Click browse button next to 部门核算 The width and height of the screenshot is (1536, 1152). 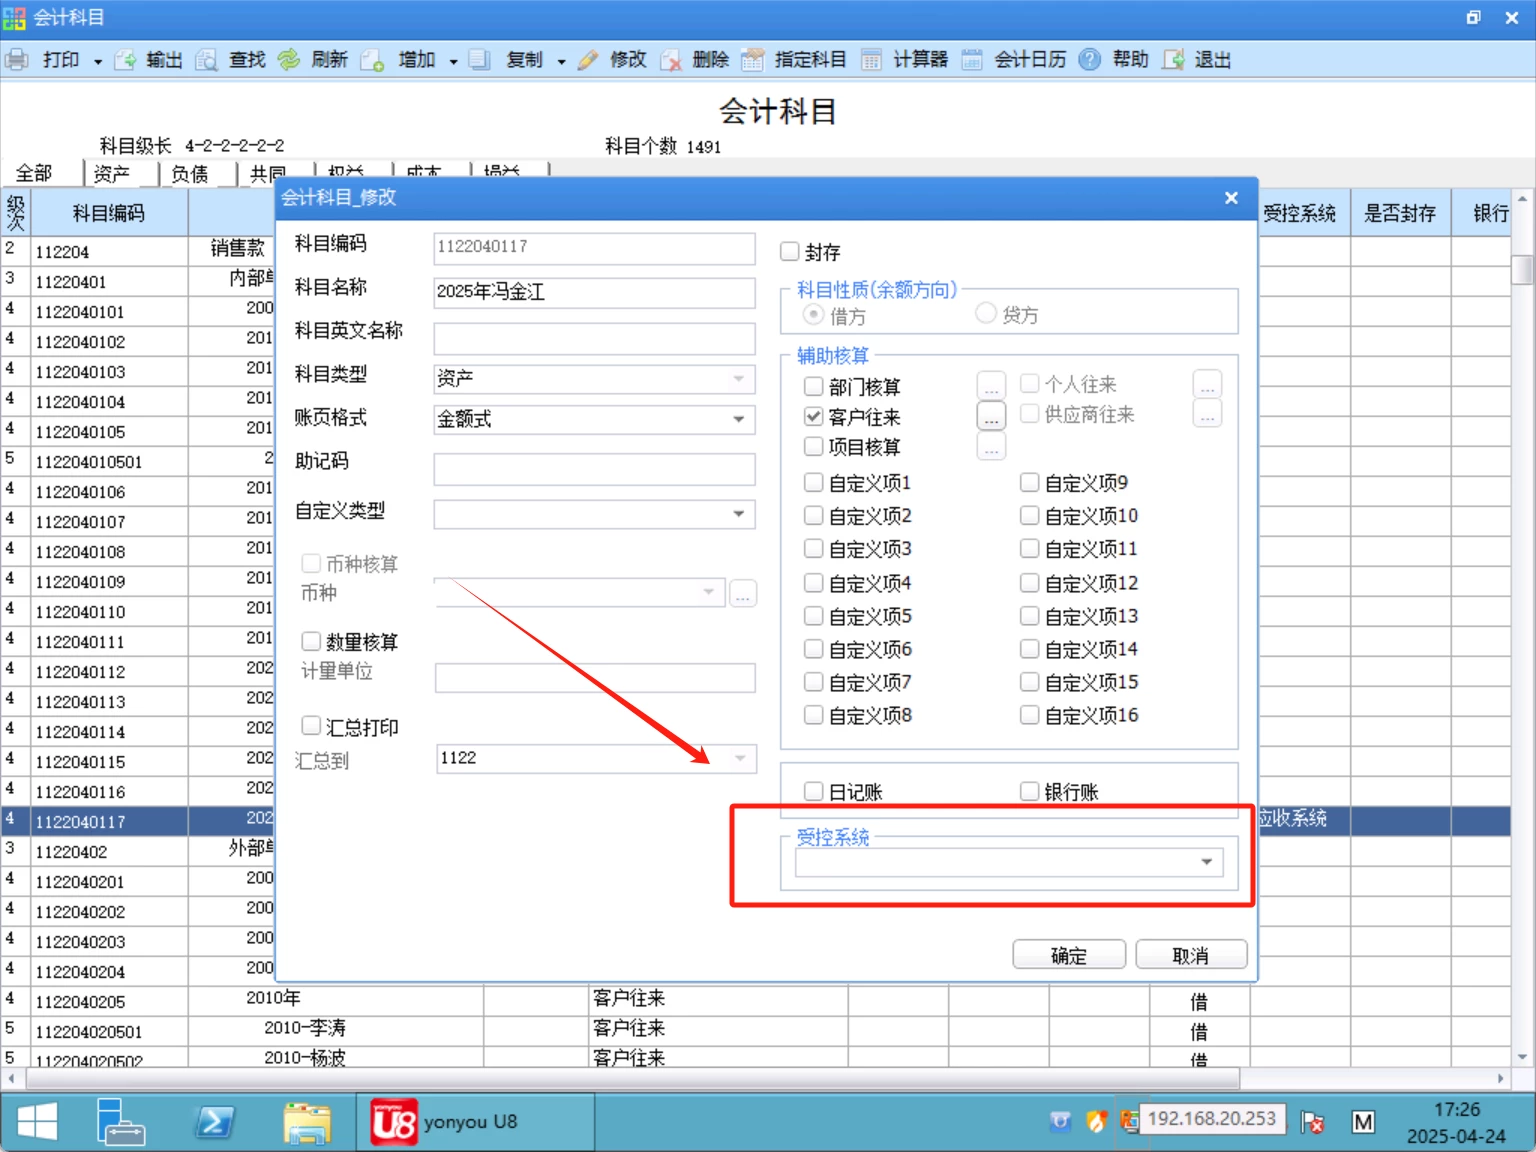[x=991, y=386]
